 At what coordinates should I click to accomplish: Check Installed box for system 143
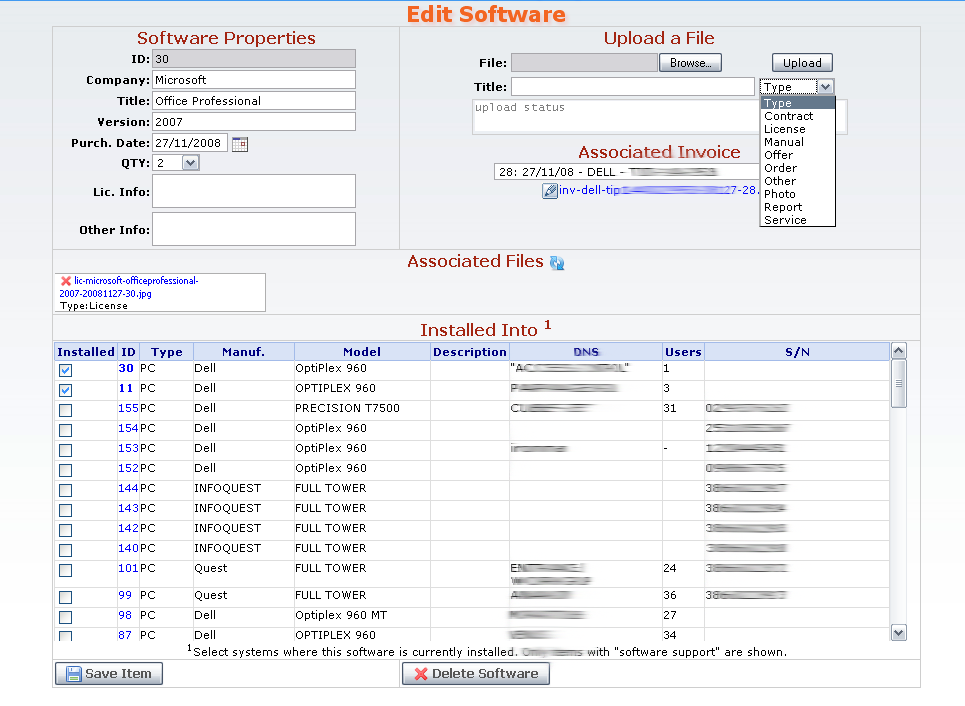tap(66, 510)
